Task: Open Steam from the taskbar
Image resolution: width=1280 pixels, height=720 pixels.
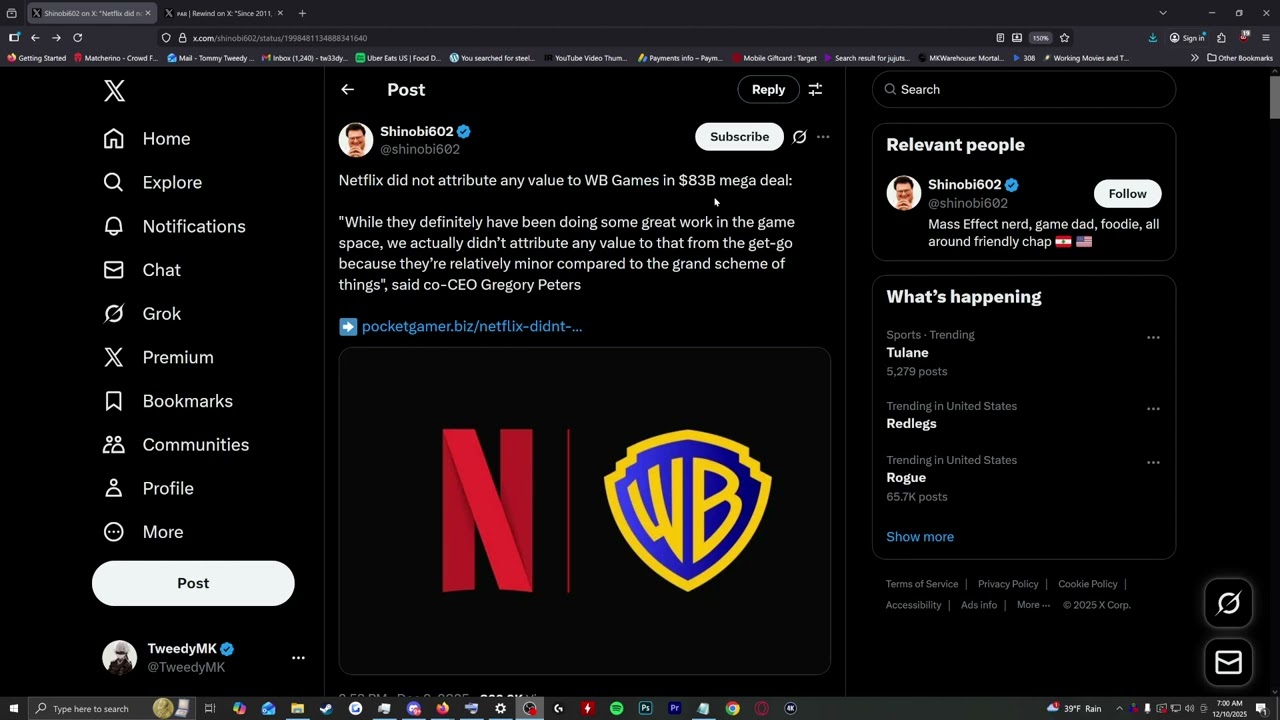Action: (326, 708)
